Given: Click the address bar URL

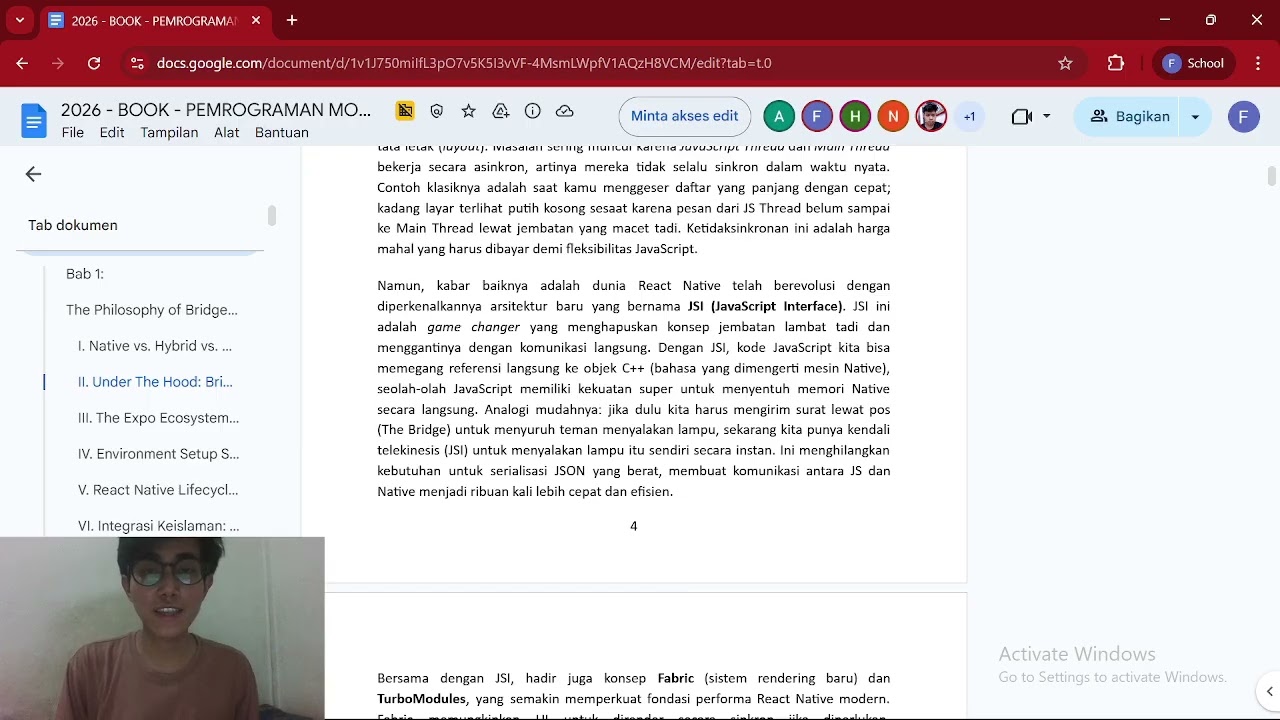Looking at the screenshot, I should coord(464,63).
